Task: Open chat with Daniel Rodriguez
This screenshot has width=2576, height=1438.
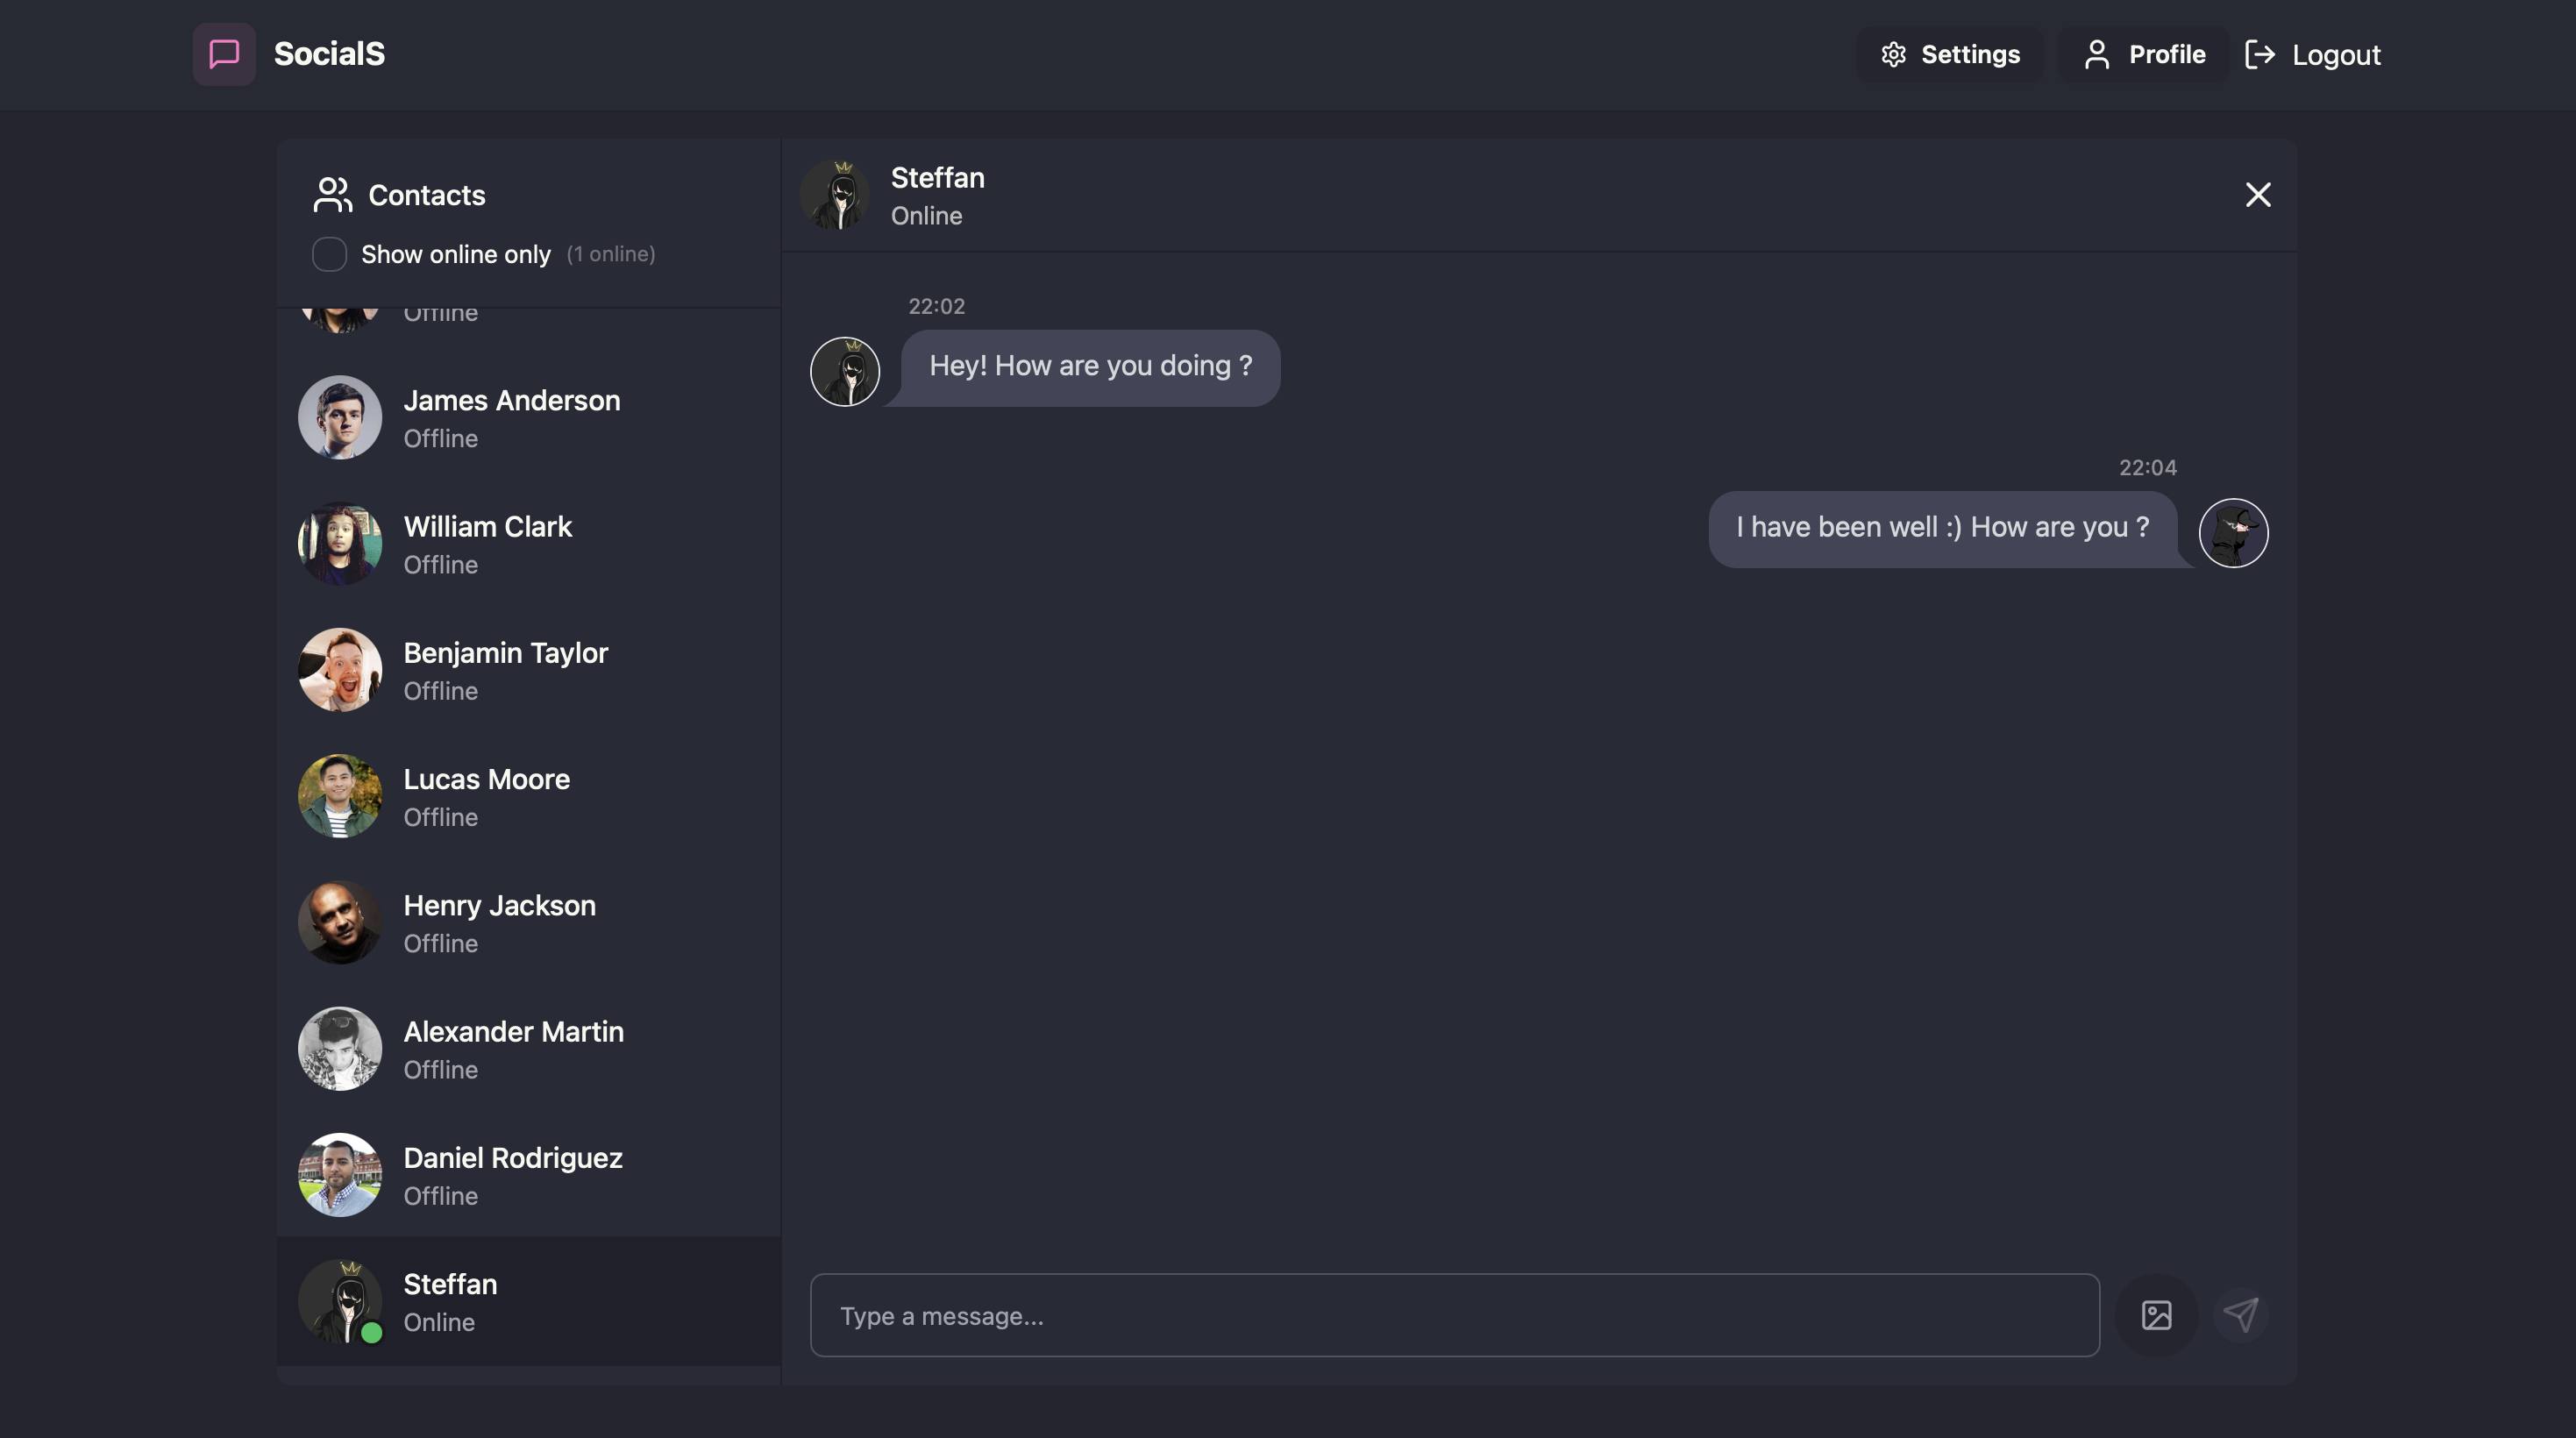Action: pos(529,1175)
